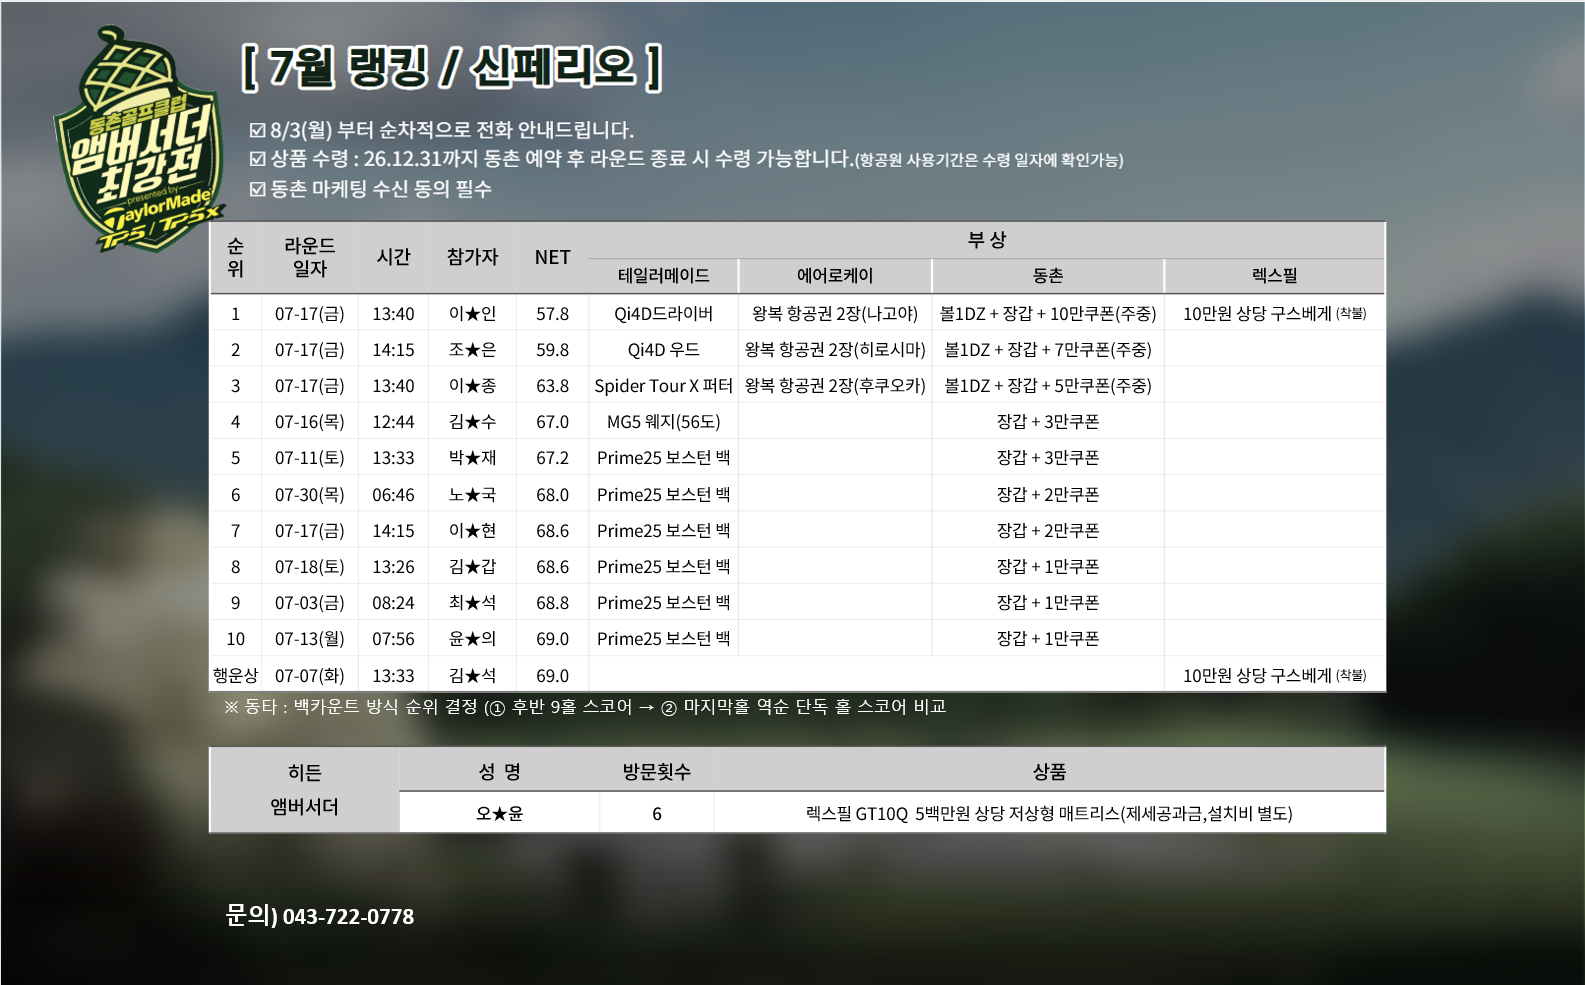The height and width of the screenshot is (985, 1585).
Task: Click round date '07-18(토)'
Action: click(310, 567)
